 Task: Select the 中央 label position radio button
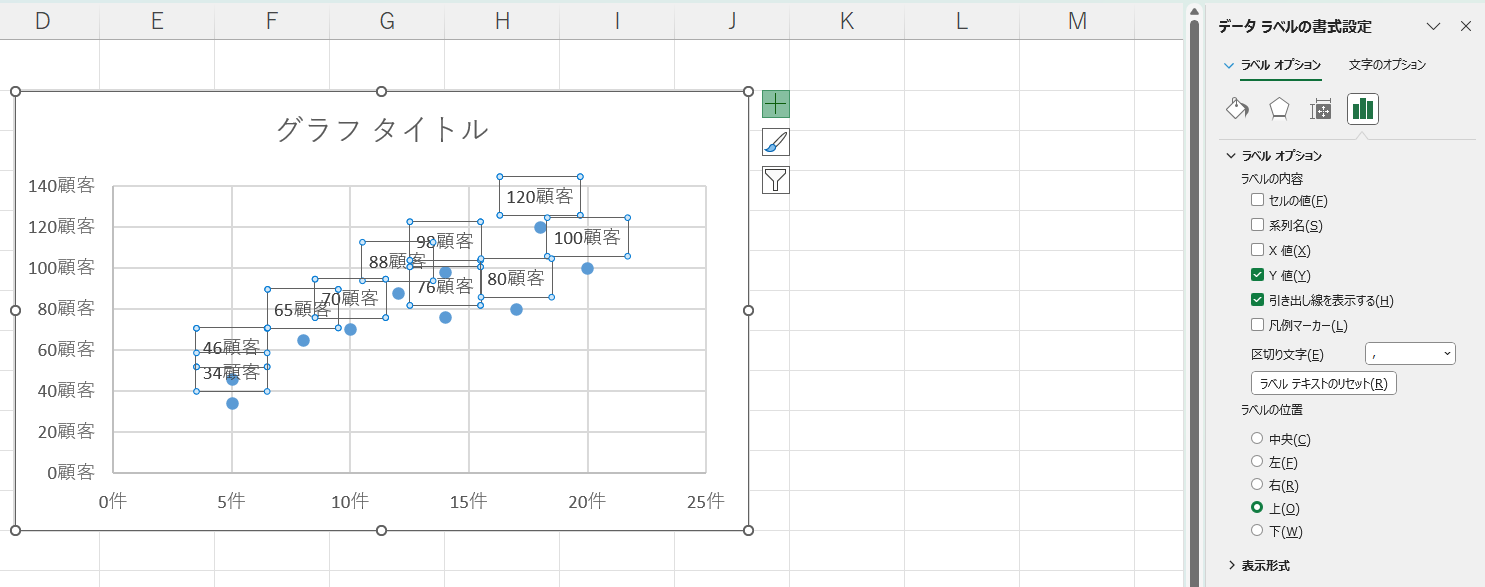click(1257, 439)
